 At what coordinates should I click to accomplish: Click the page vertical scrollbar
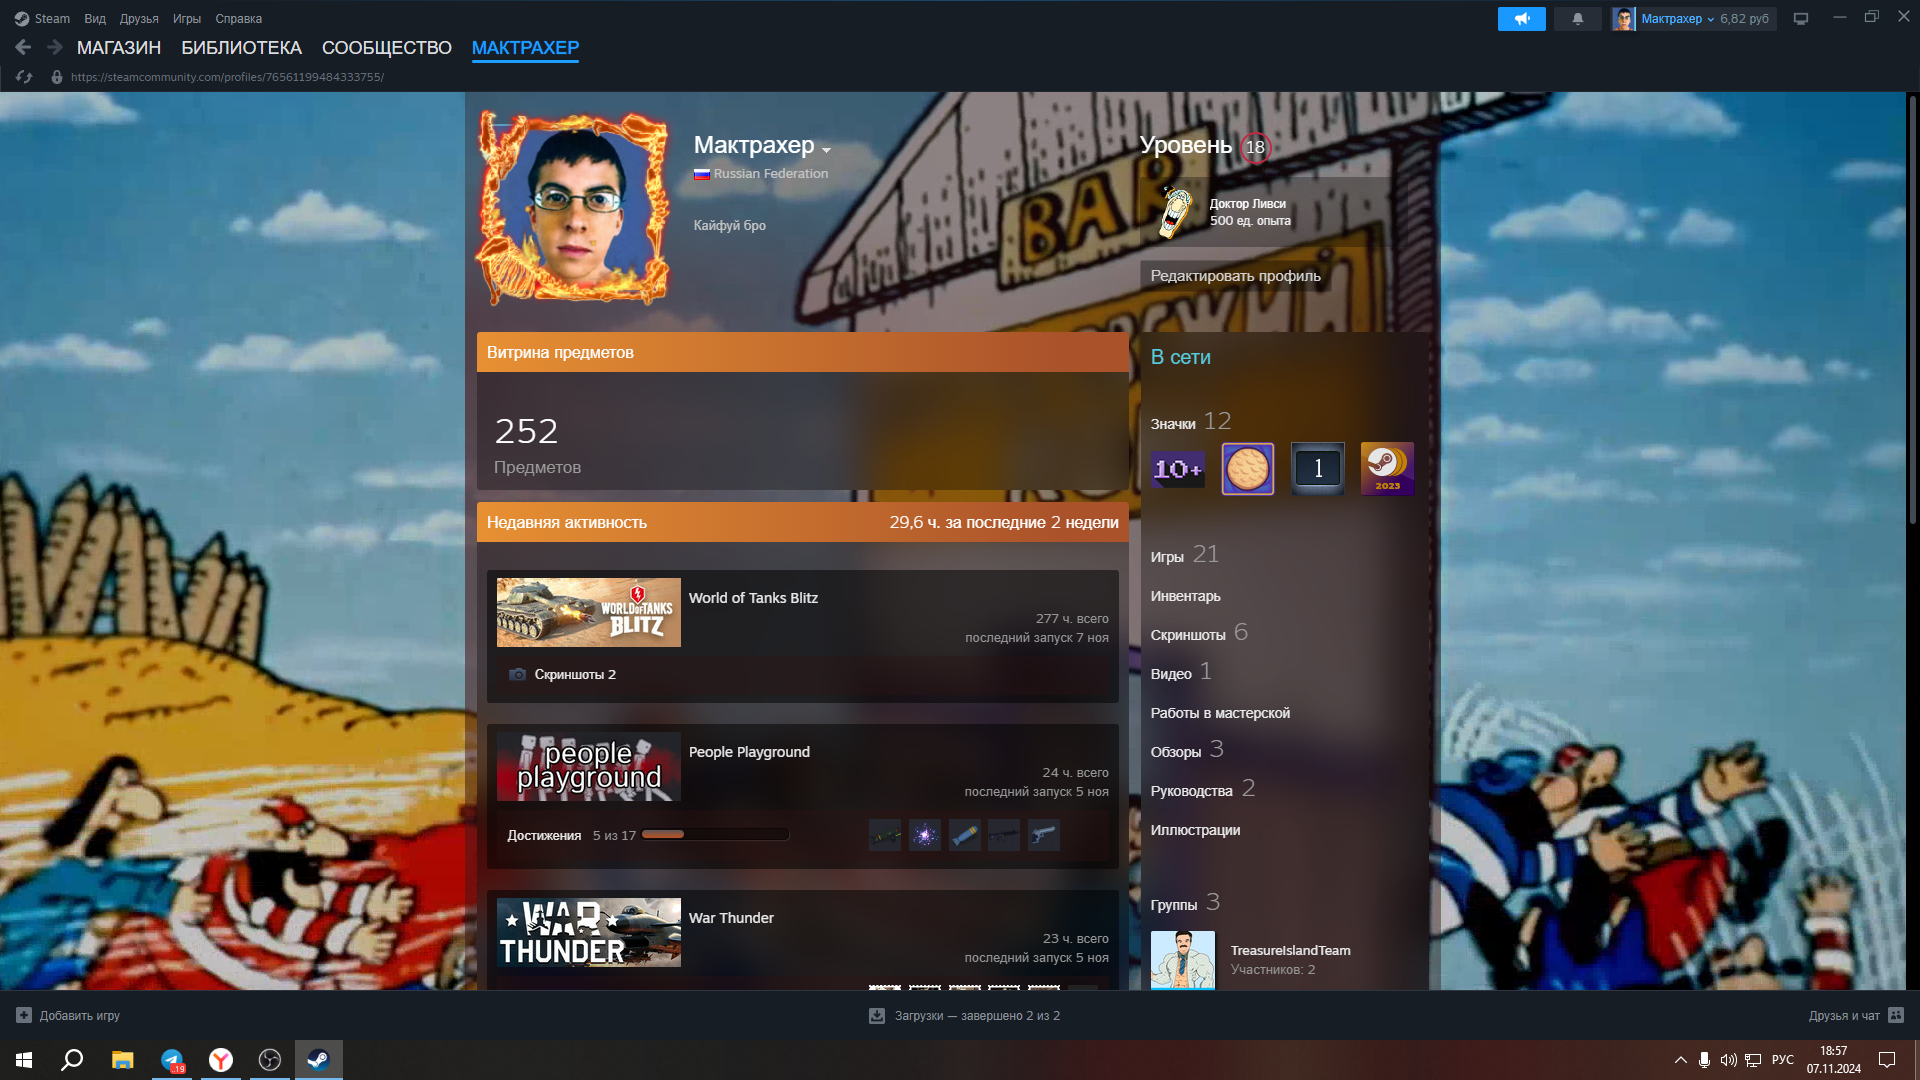(1912, 310)
